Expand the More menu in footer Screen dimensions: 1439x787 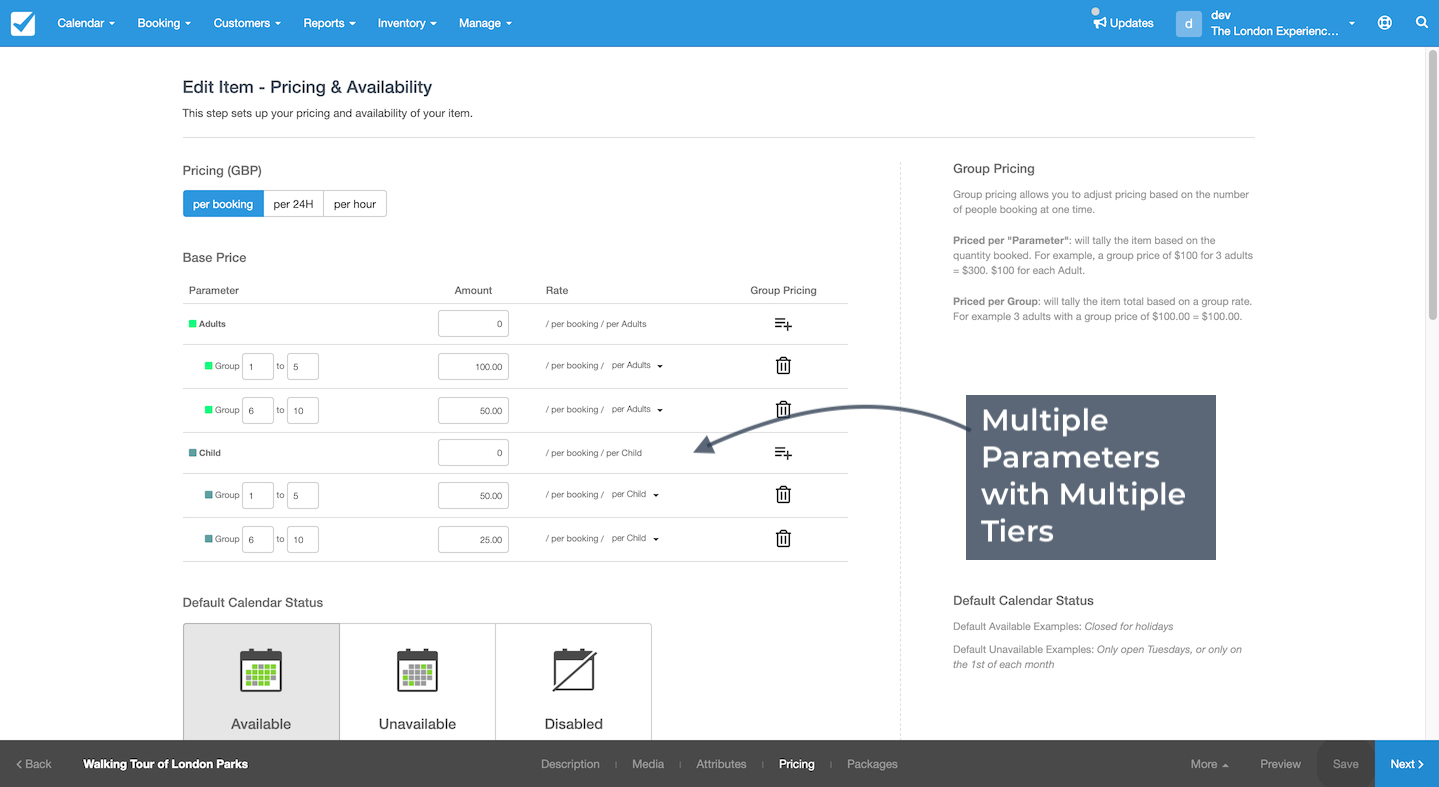pyautogui.click(x=1209, y=764)
